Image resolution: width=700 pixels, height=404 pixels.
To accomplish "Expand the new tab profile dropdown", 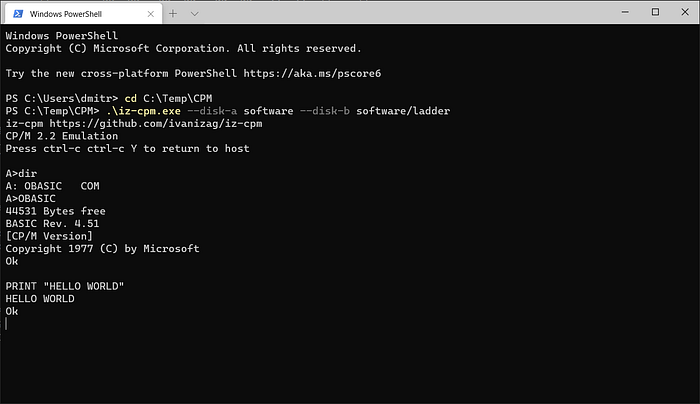I will coord(194,12).
